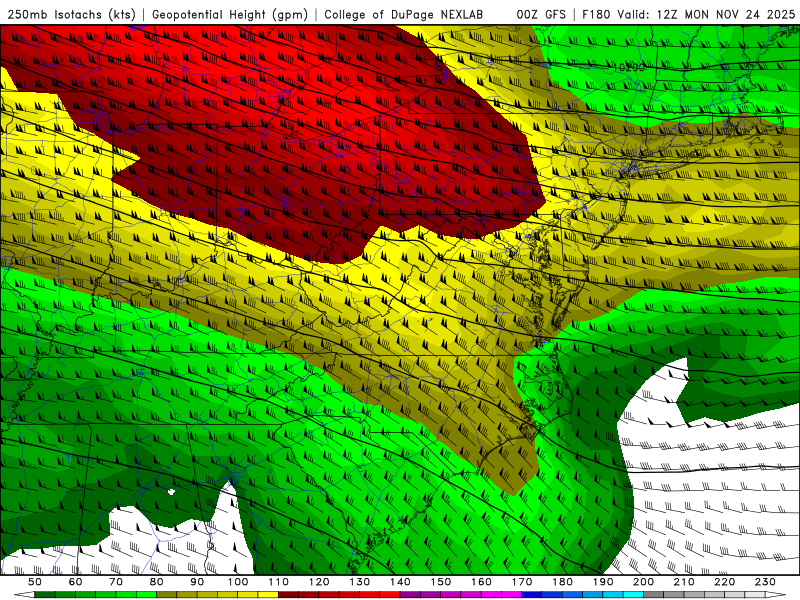This screenshot has width=800, height=600.
Task: Click the 230 value on color scale
Action: 765,582
